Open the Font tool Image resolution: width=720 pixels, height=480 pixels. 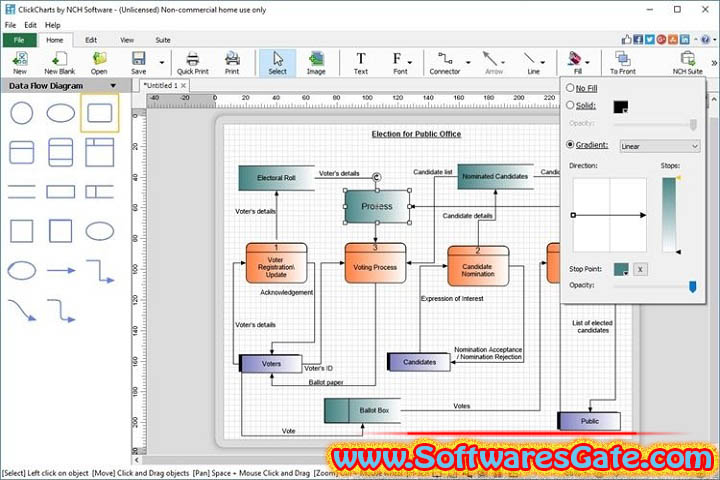click(x=398, y=63)
